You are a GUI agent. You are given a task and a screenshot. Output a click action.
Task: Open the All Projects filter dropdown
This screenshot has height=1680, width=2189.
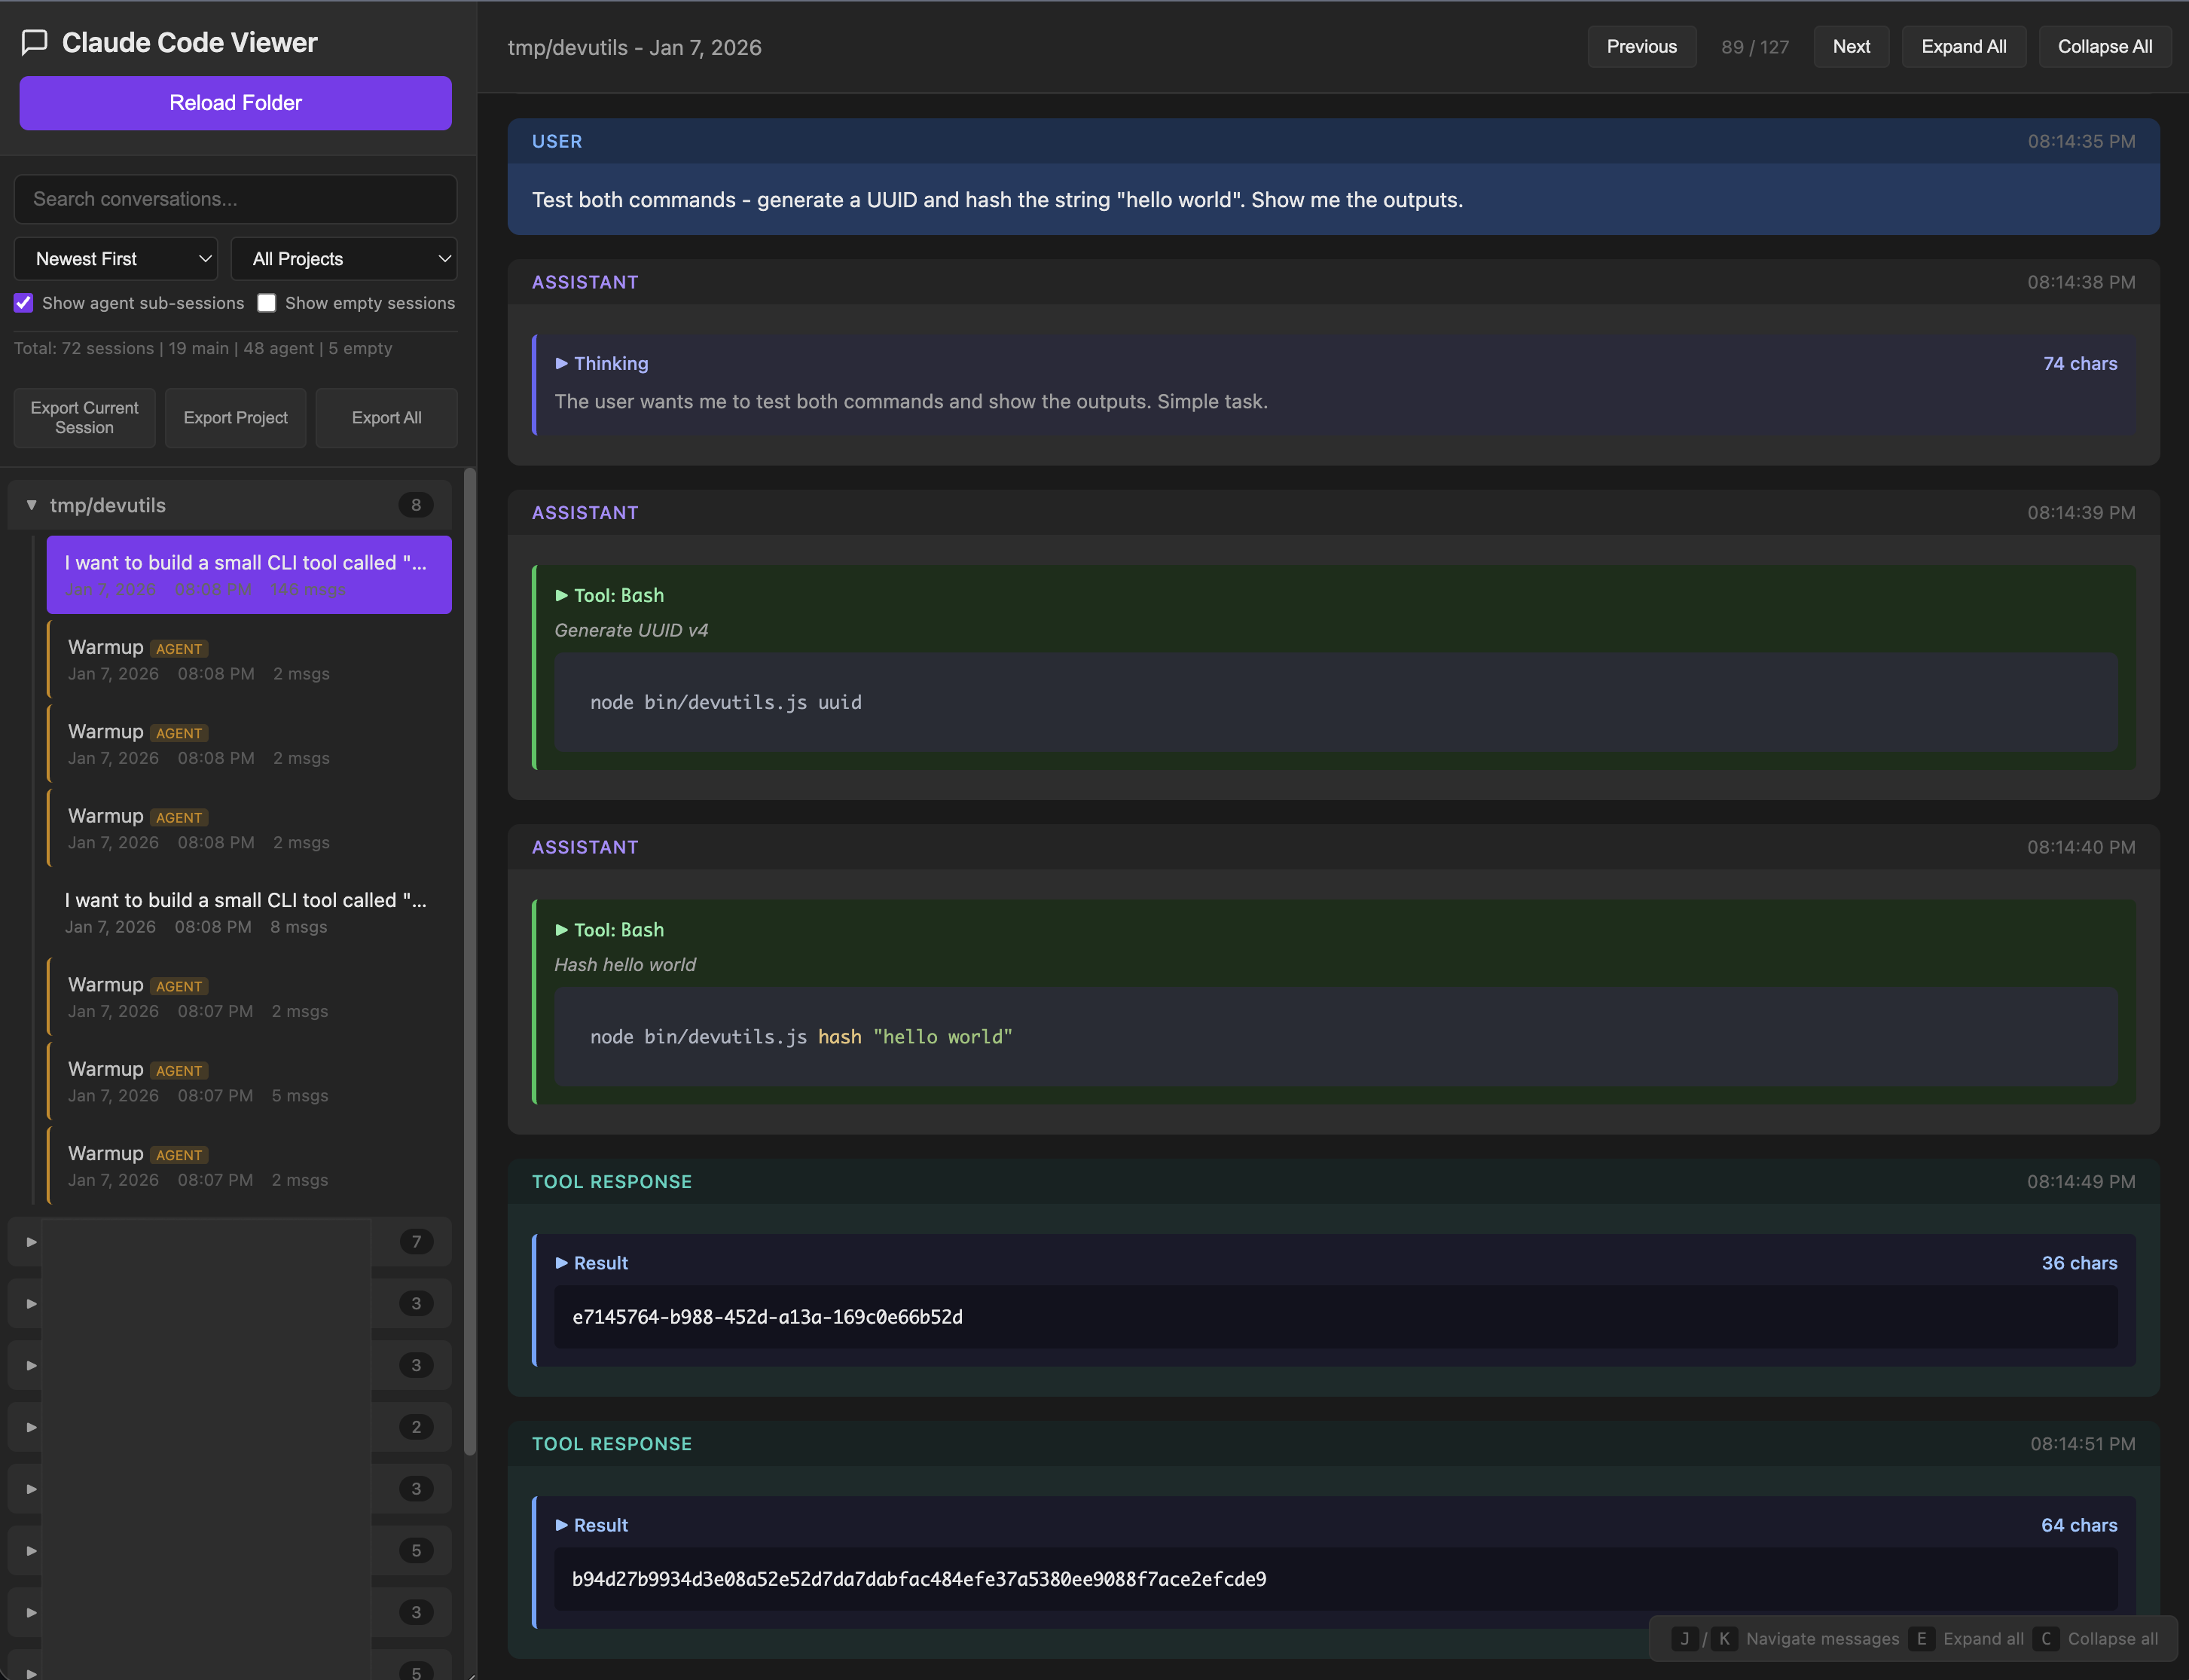(344, 259)
